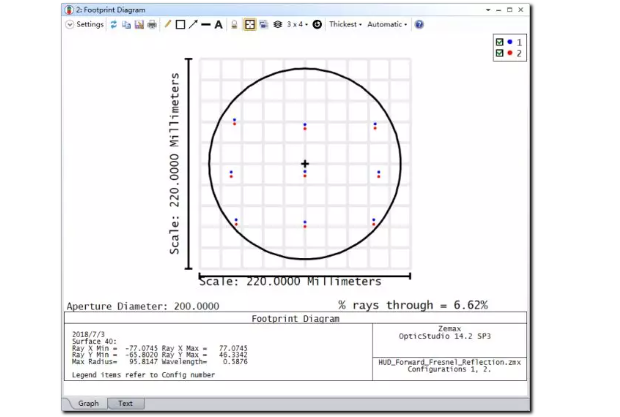Click the horizontal 'Scale: 220.0000 Millimeters' label

pos(290,281)
